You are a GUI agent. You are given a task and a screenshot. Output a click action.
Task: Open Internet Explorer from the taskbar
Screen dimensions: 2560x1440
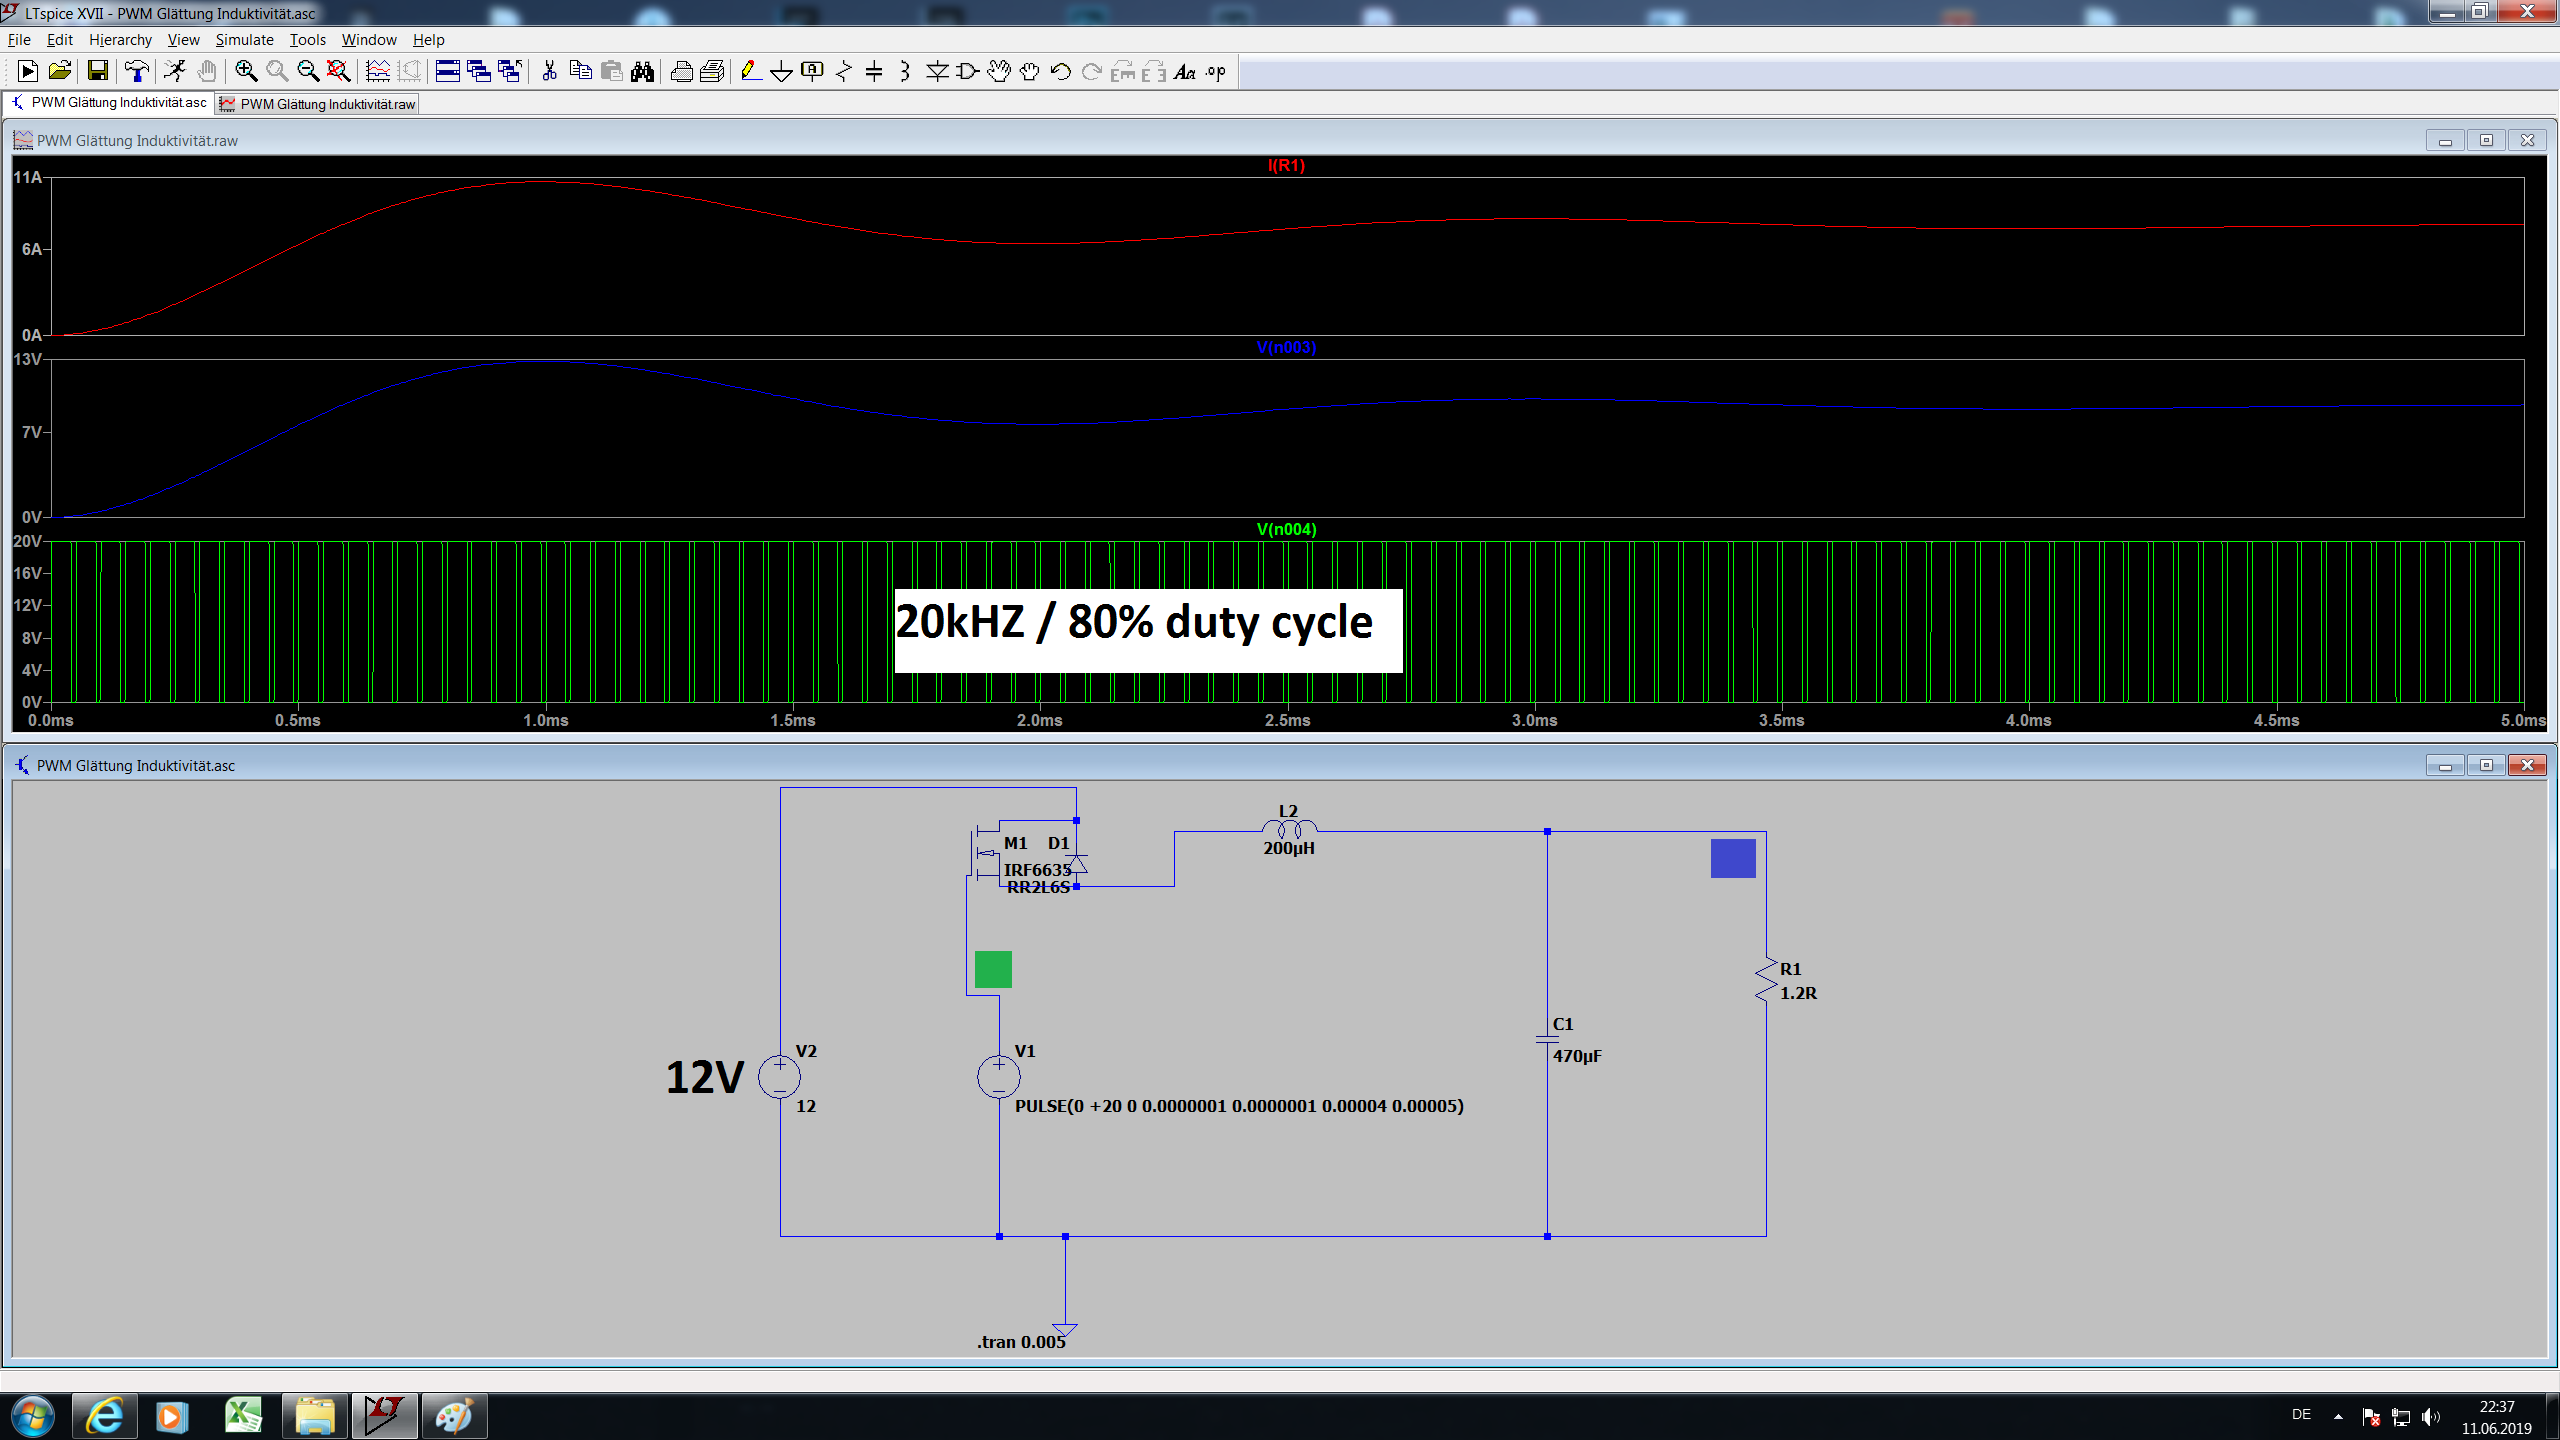104,1416
